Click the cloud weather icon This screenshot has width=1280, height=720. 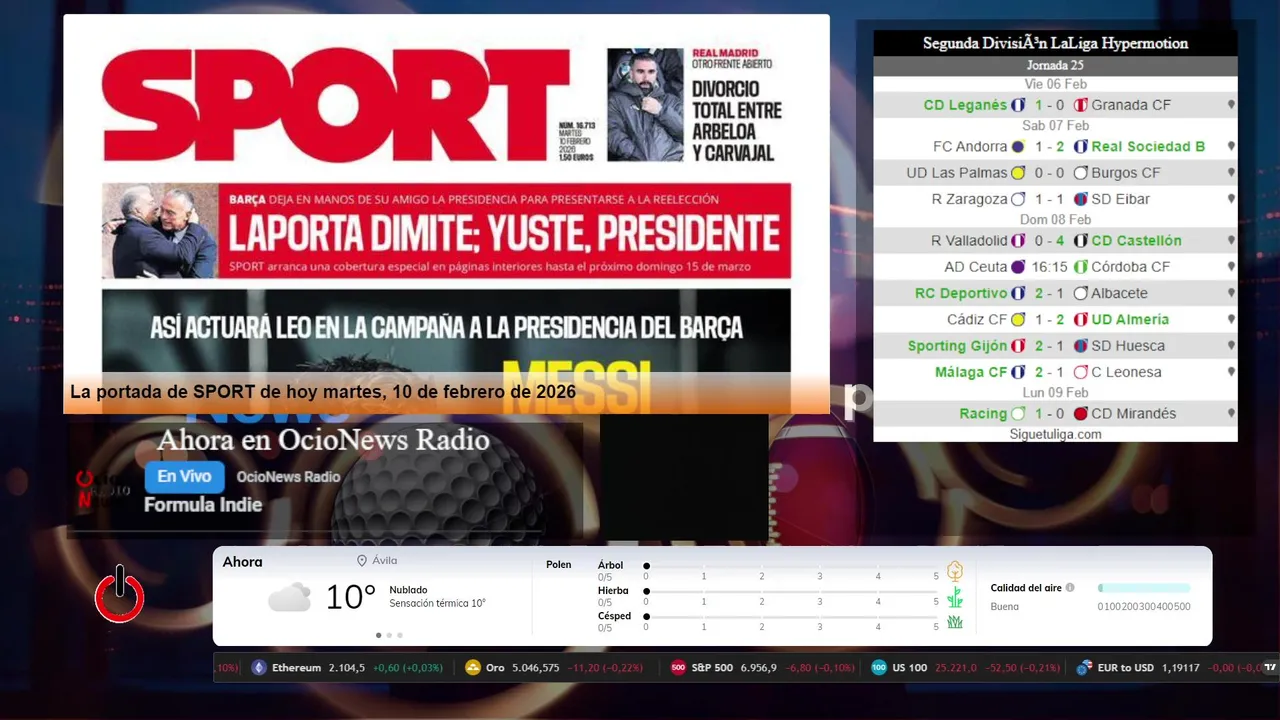click(289, 598)
